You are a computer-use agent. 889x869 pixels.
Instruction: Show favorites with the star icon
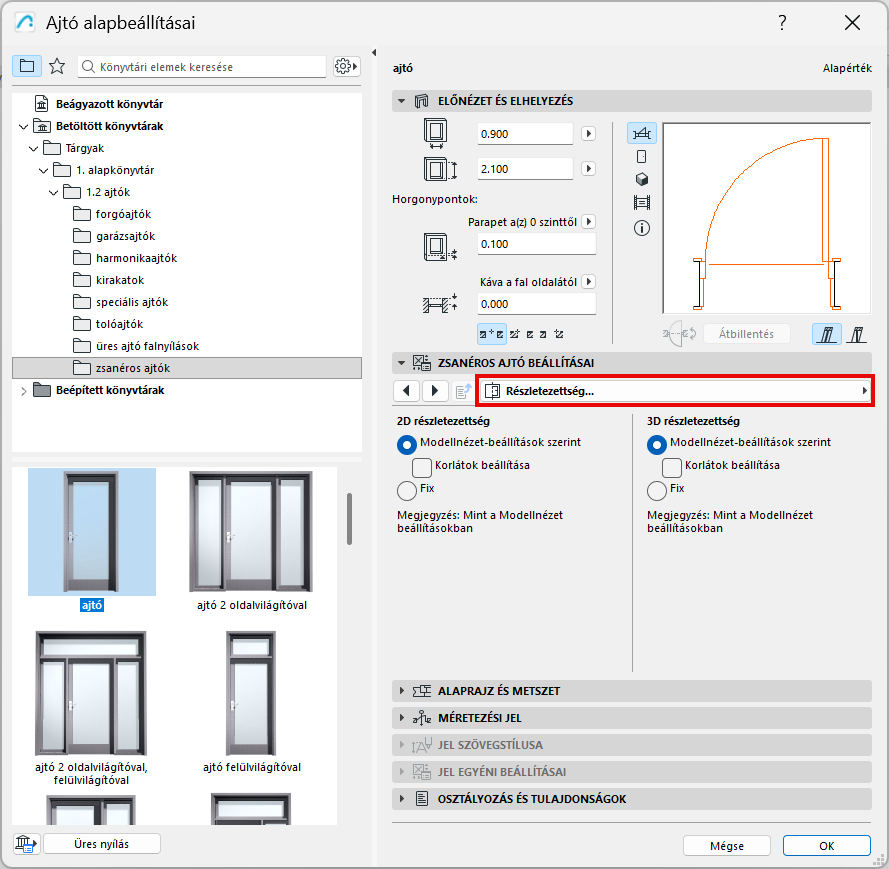(57, 66)
